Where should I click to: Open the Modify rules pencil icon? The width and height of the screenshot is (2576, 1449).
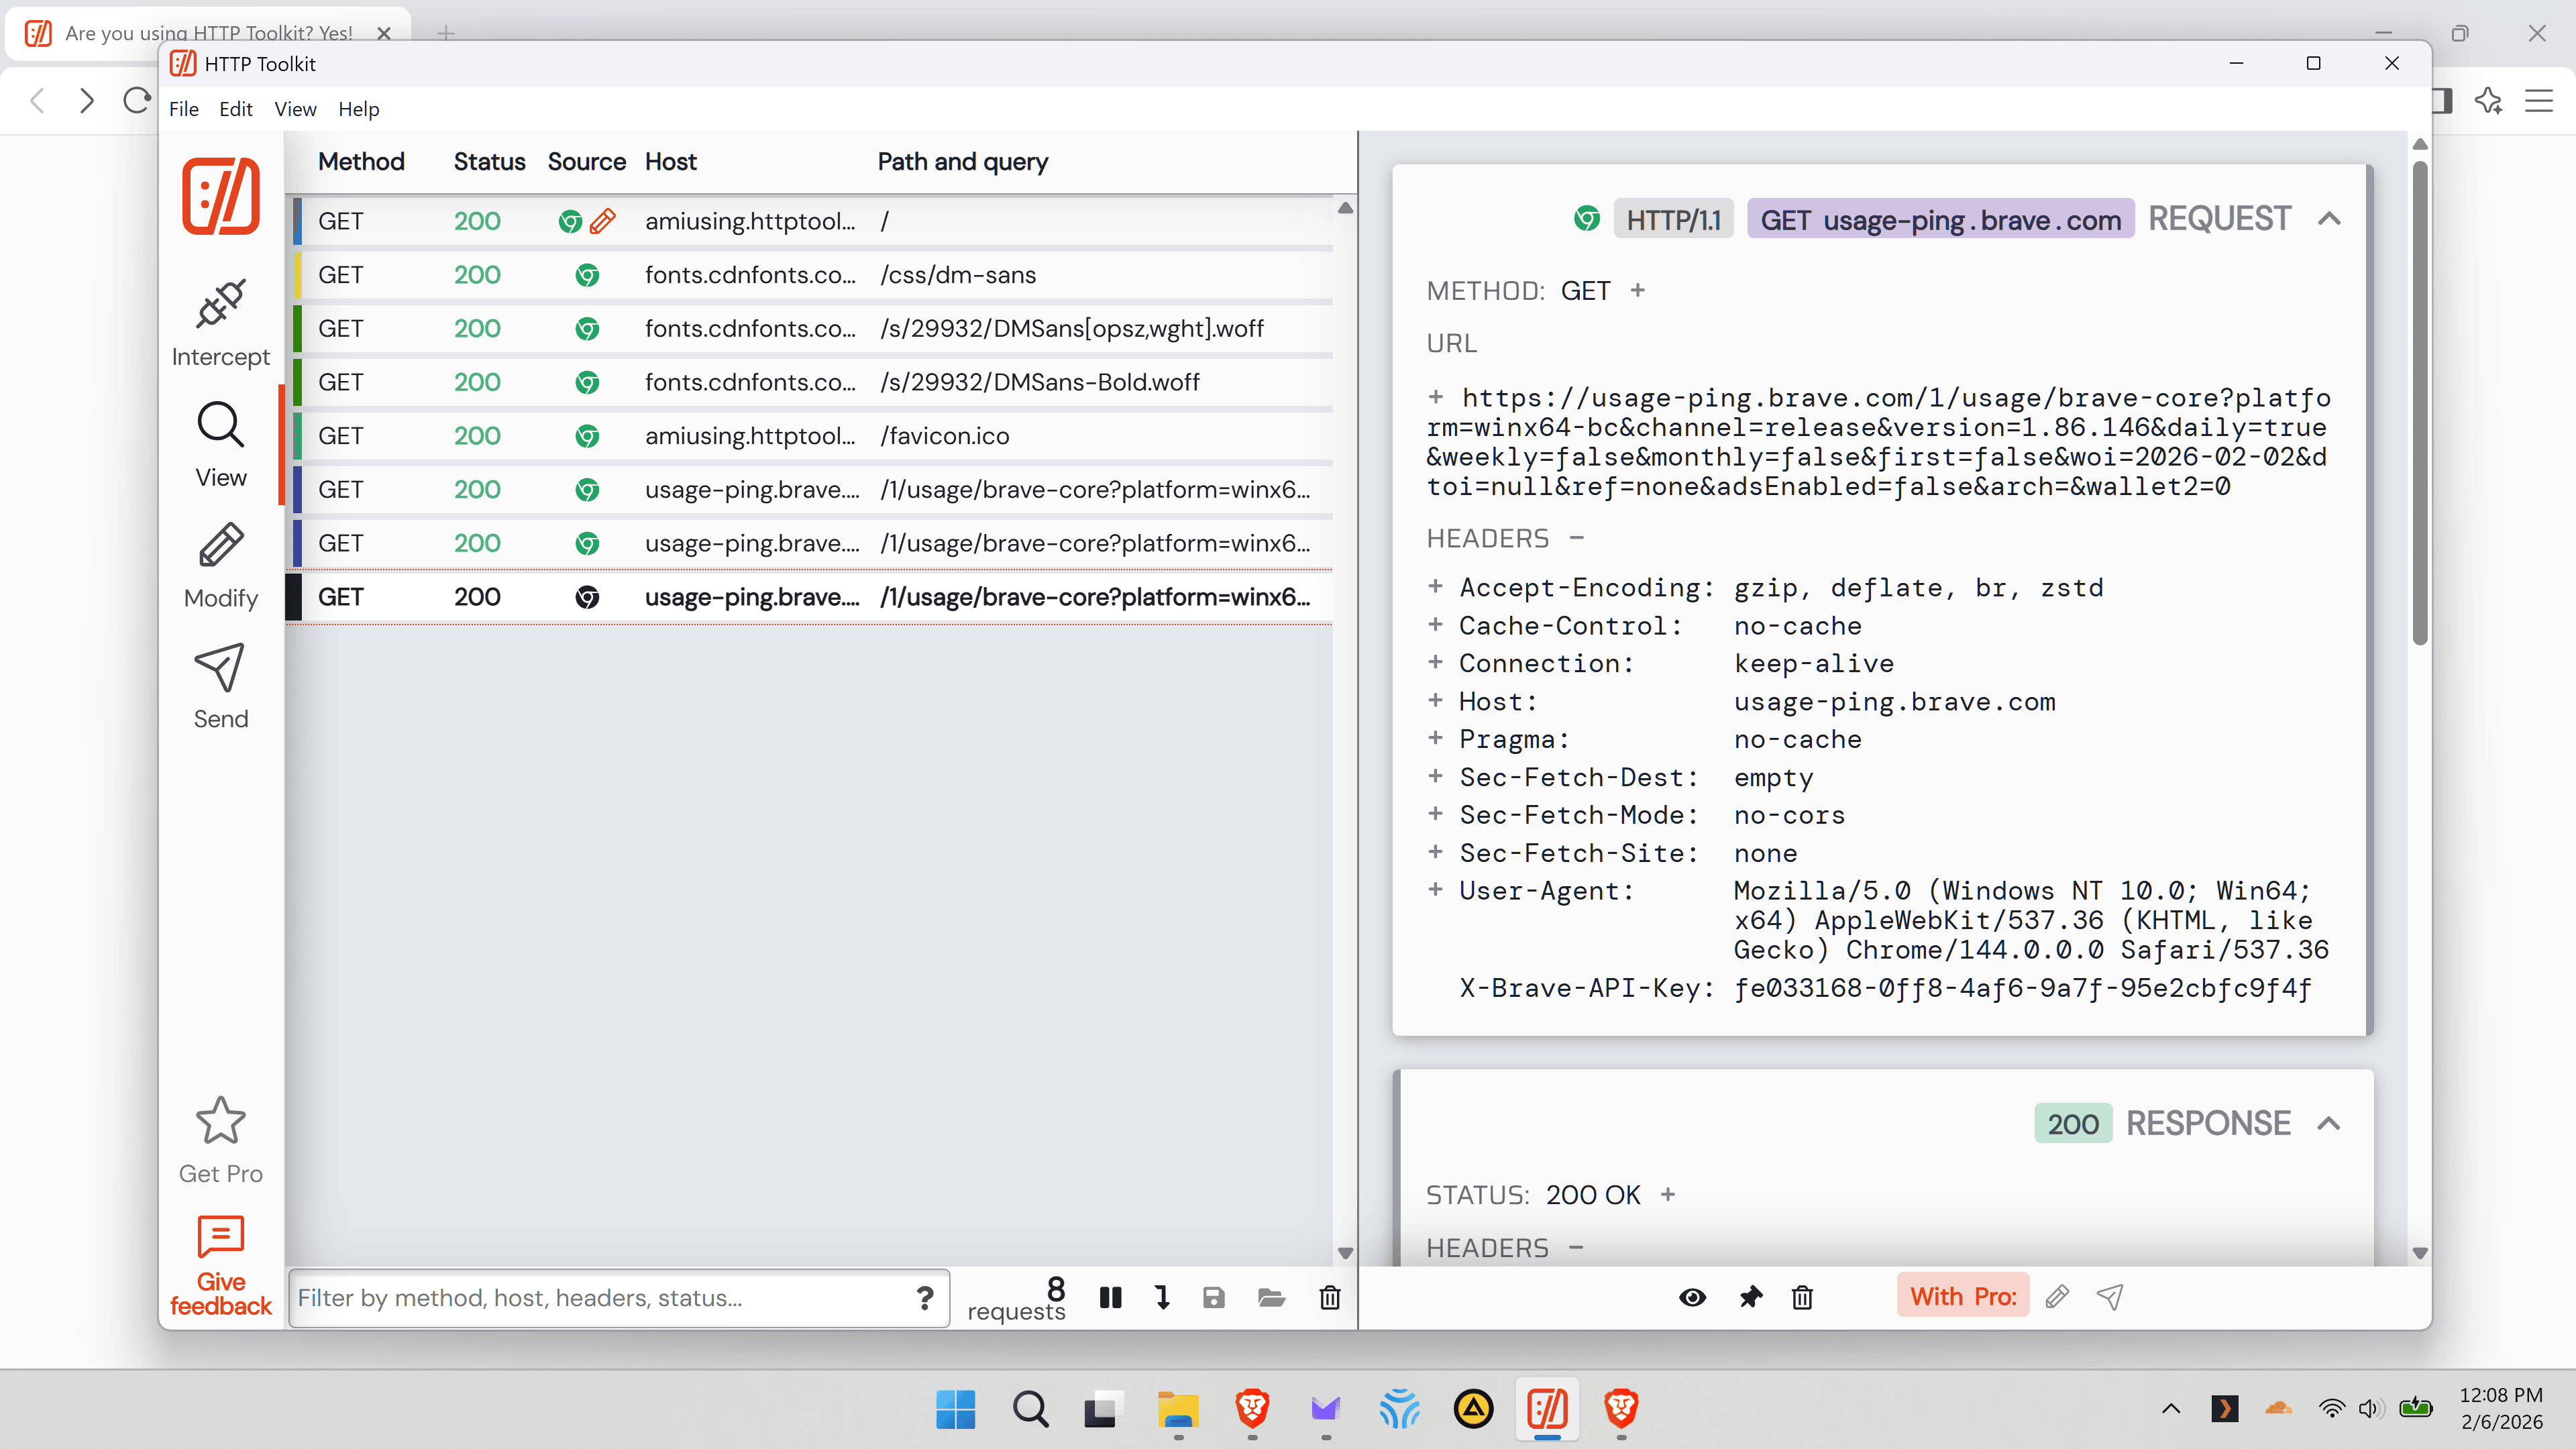coord(220,546)
